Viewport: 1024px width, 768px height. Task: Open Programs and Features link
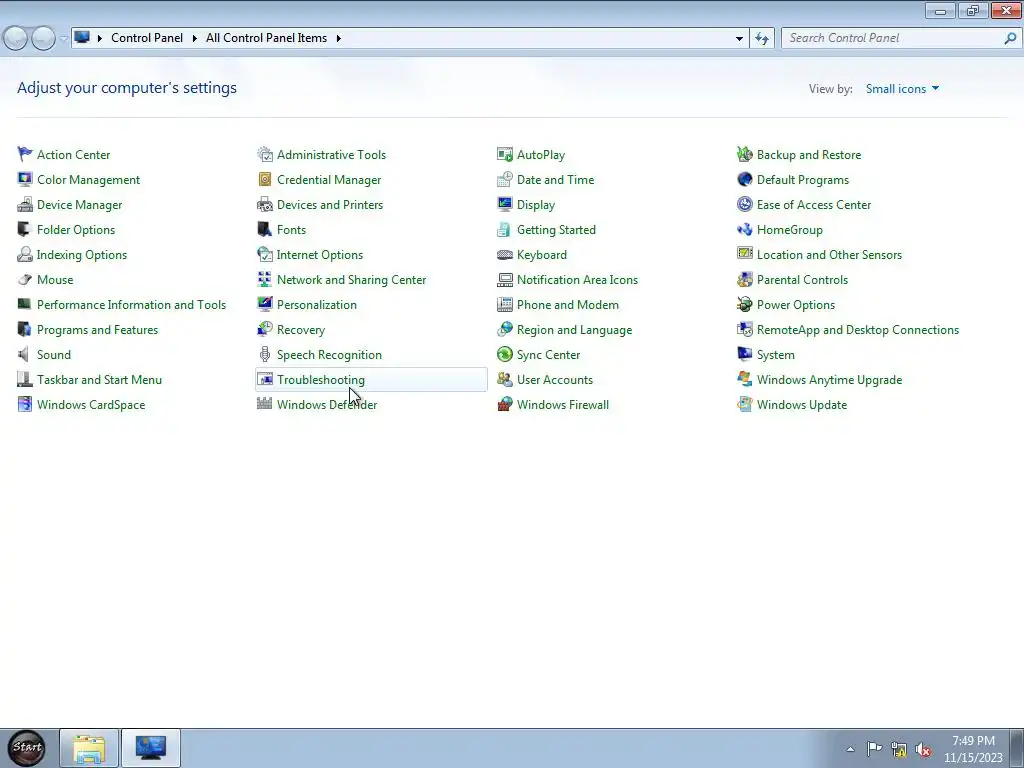point(97,330)
